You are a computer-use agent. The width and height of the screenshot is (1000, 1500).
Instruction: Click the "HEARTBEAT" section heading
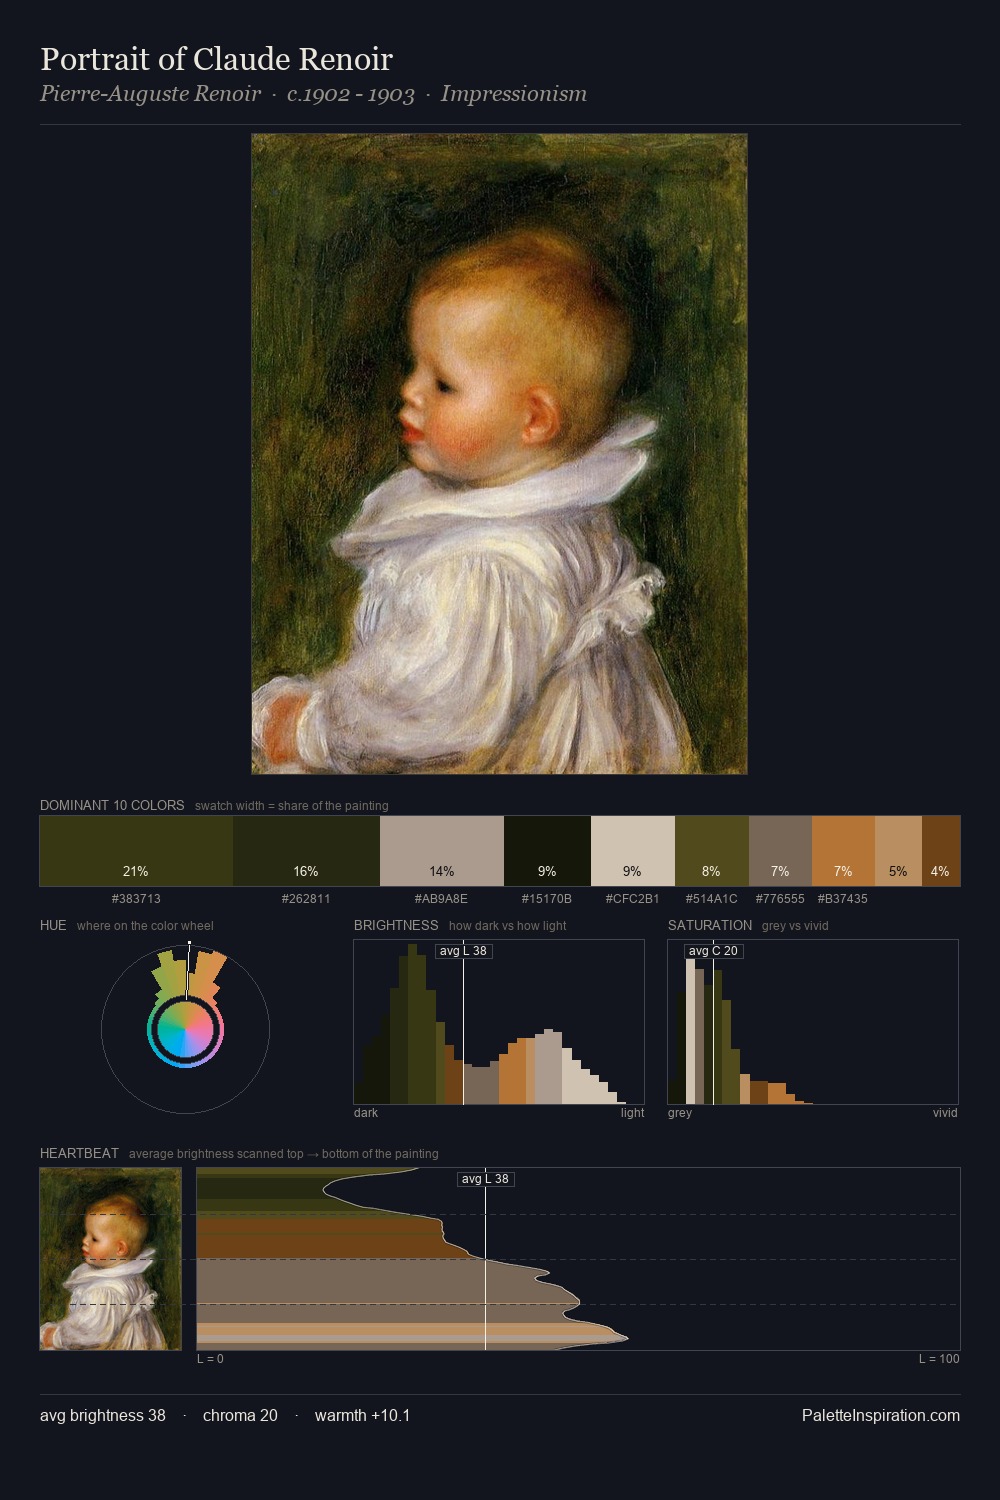[79, 1153]
